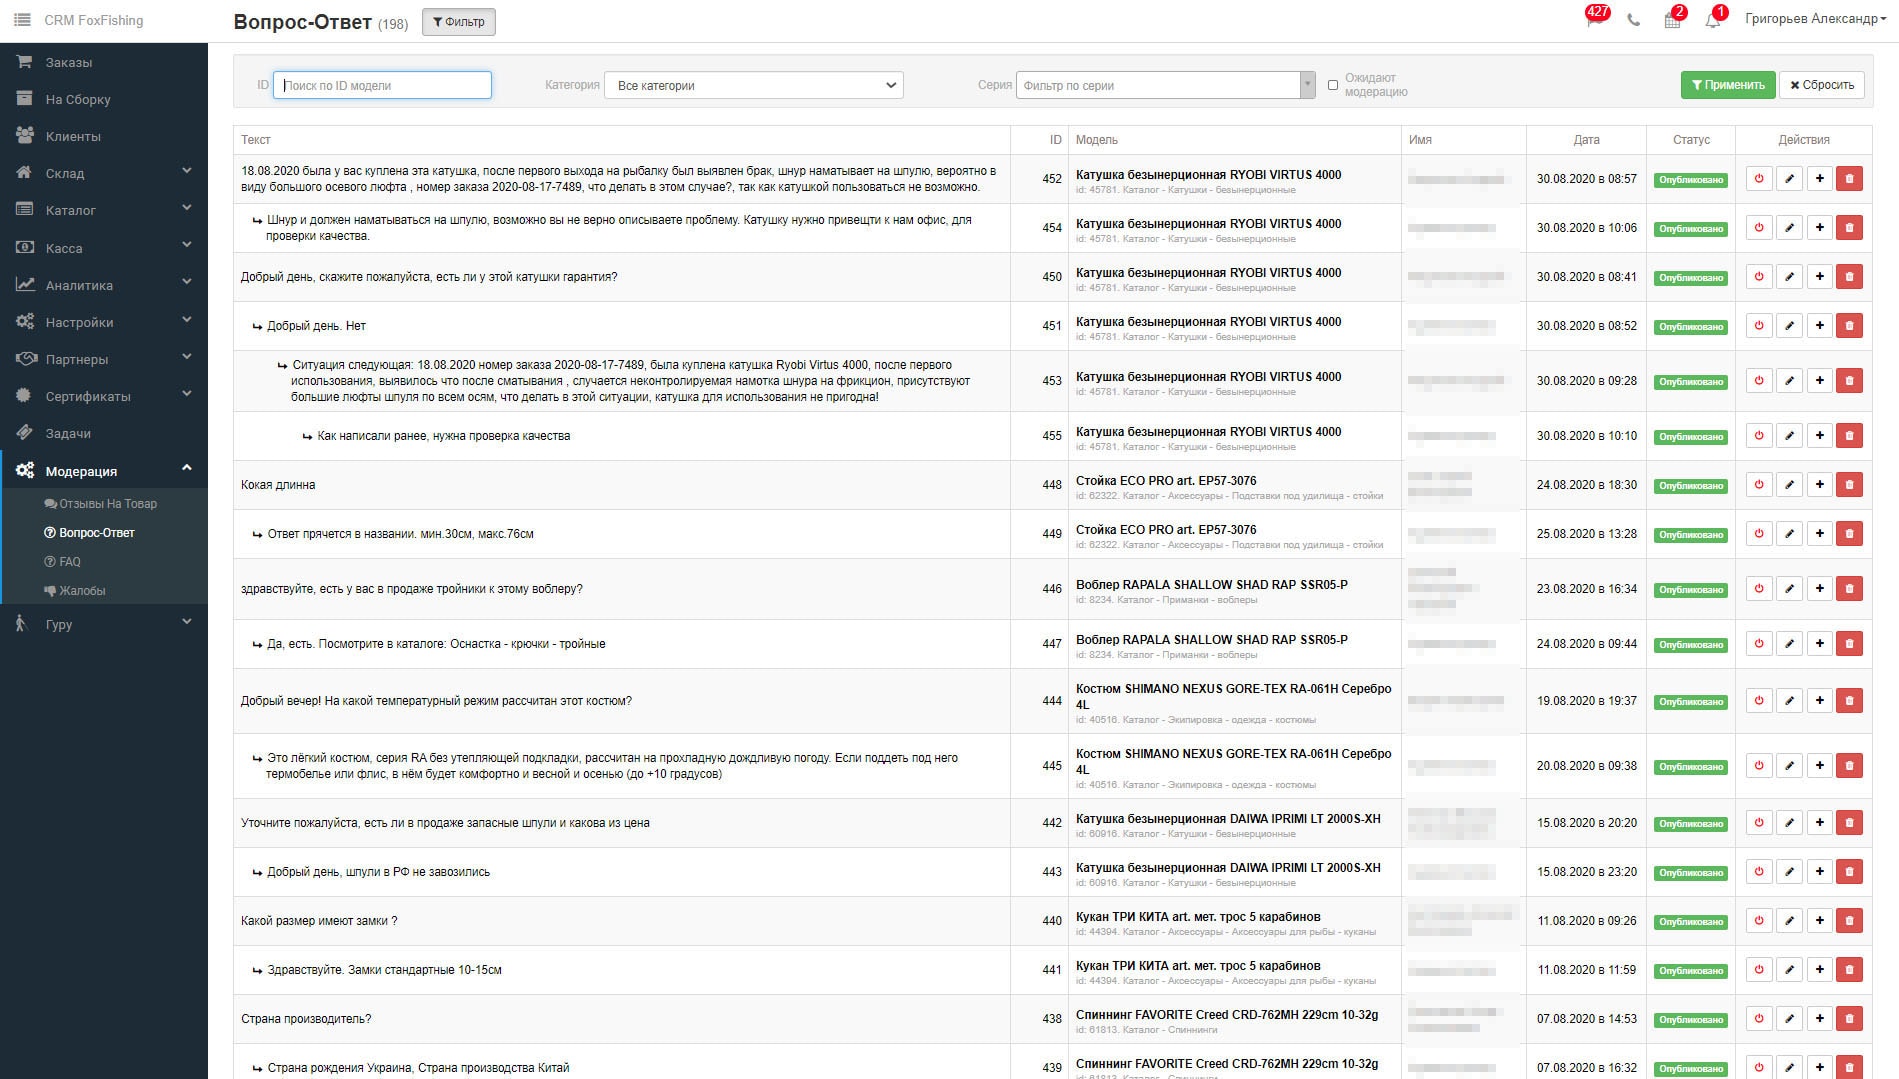
Task: Delete entry ID 443 with trash icon
Action: [x=1849, y=872]
